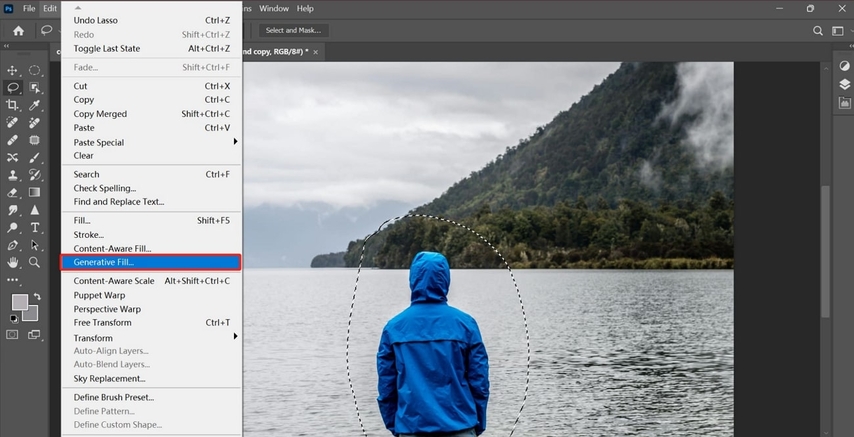The width and height of the screenshot is (854, 437).
Task: Open the Adjustments panel icon
Action: tap(845, 66)
